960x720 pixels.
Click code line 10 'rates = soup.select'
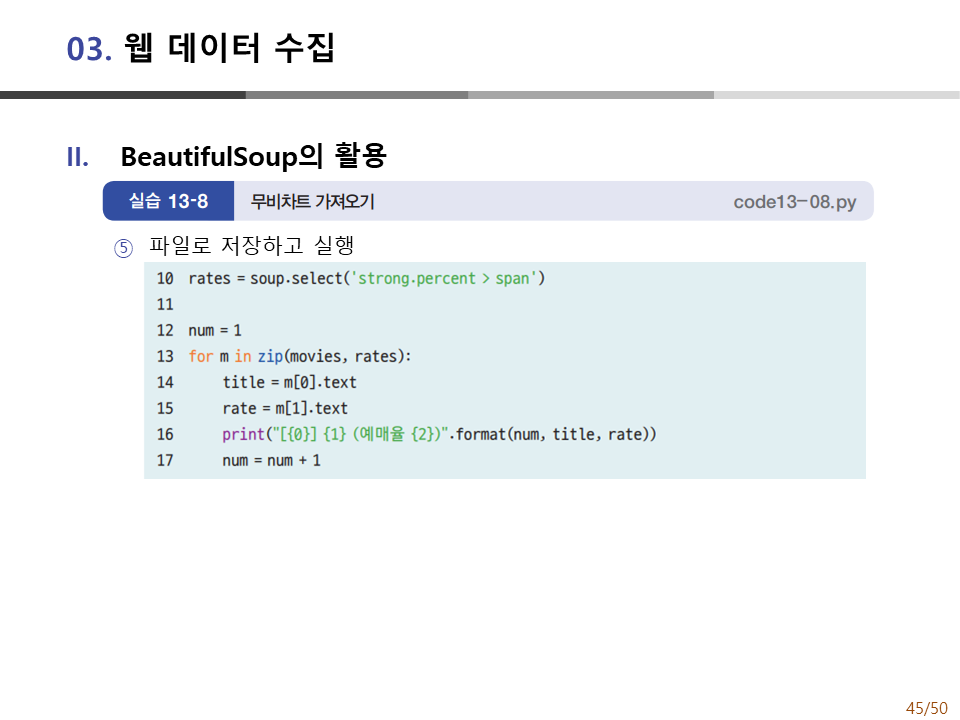(x=367, y=279)
